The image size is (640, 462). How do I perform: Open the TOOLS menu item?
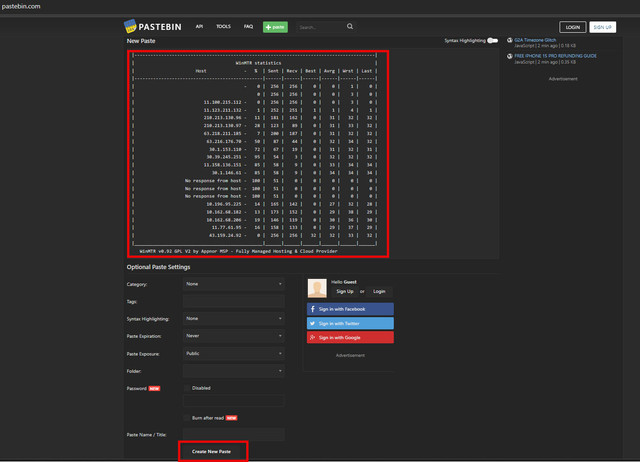(223, 27)
